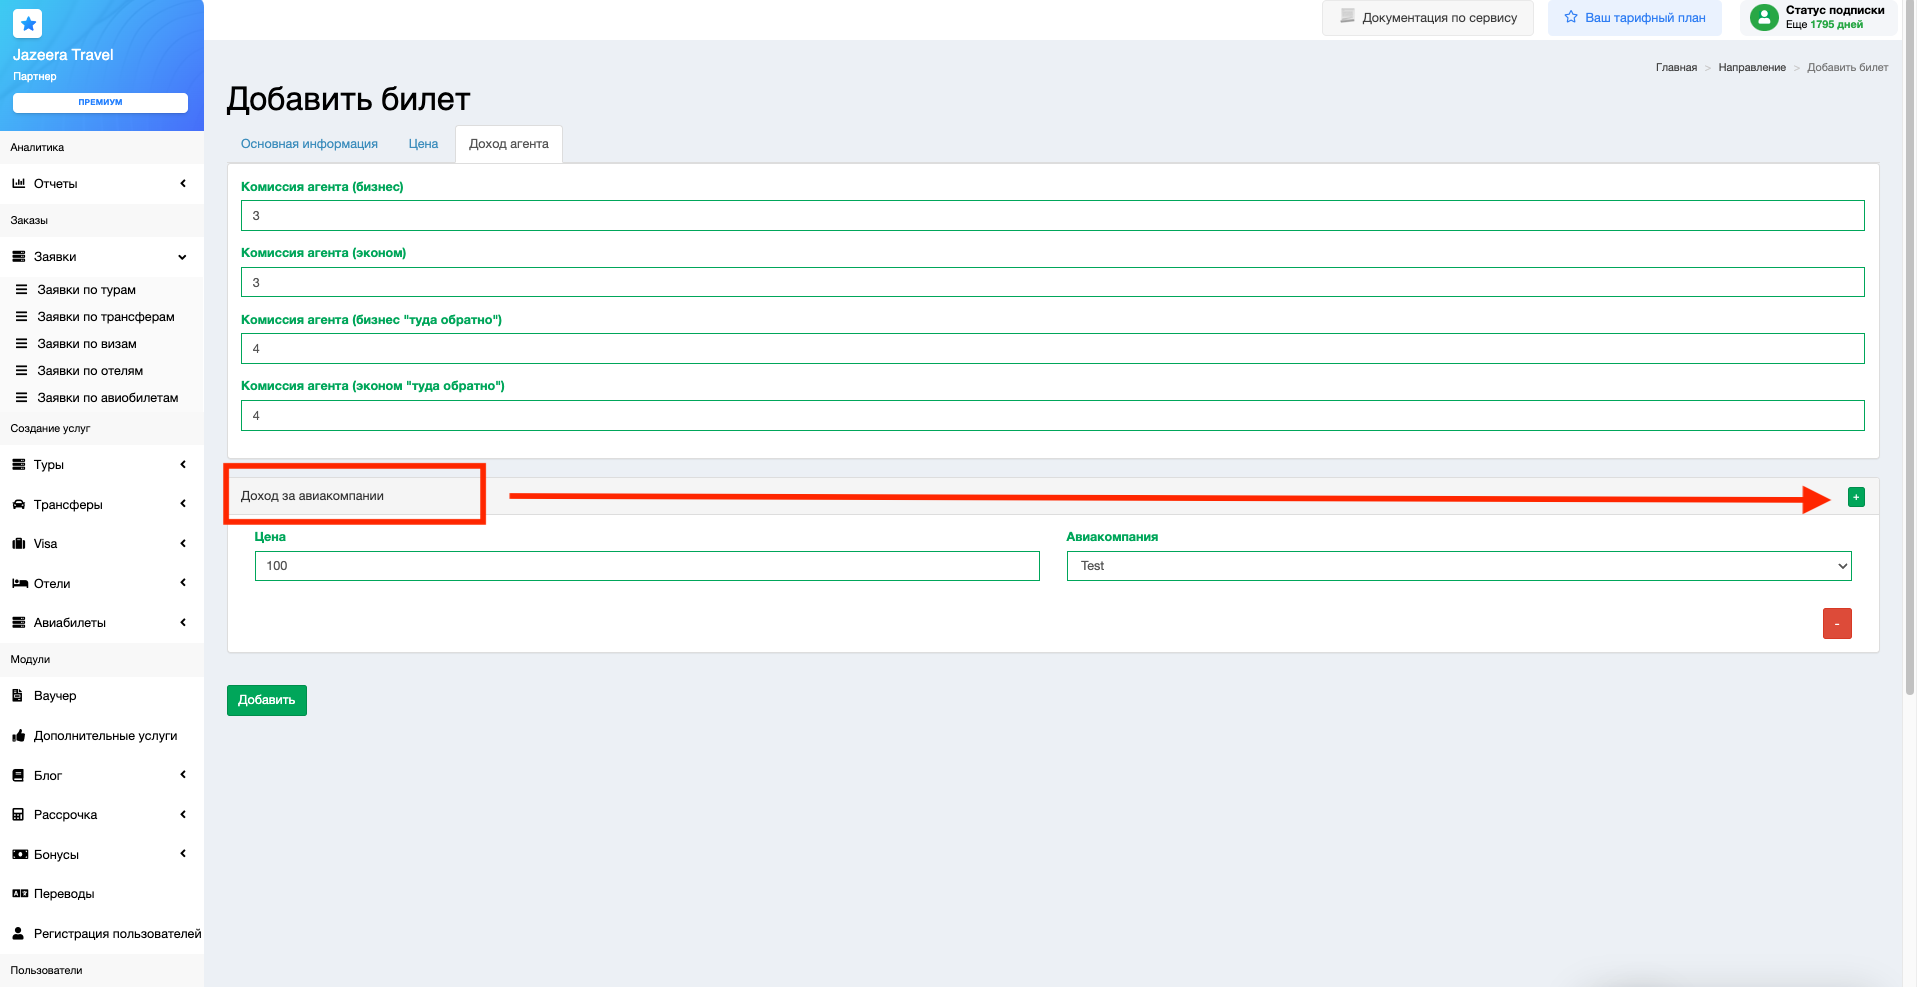Click the green user avatar icon
This screenshot has height=987, width=1917.
pos(1764,17)
